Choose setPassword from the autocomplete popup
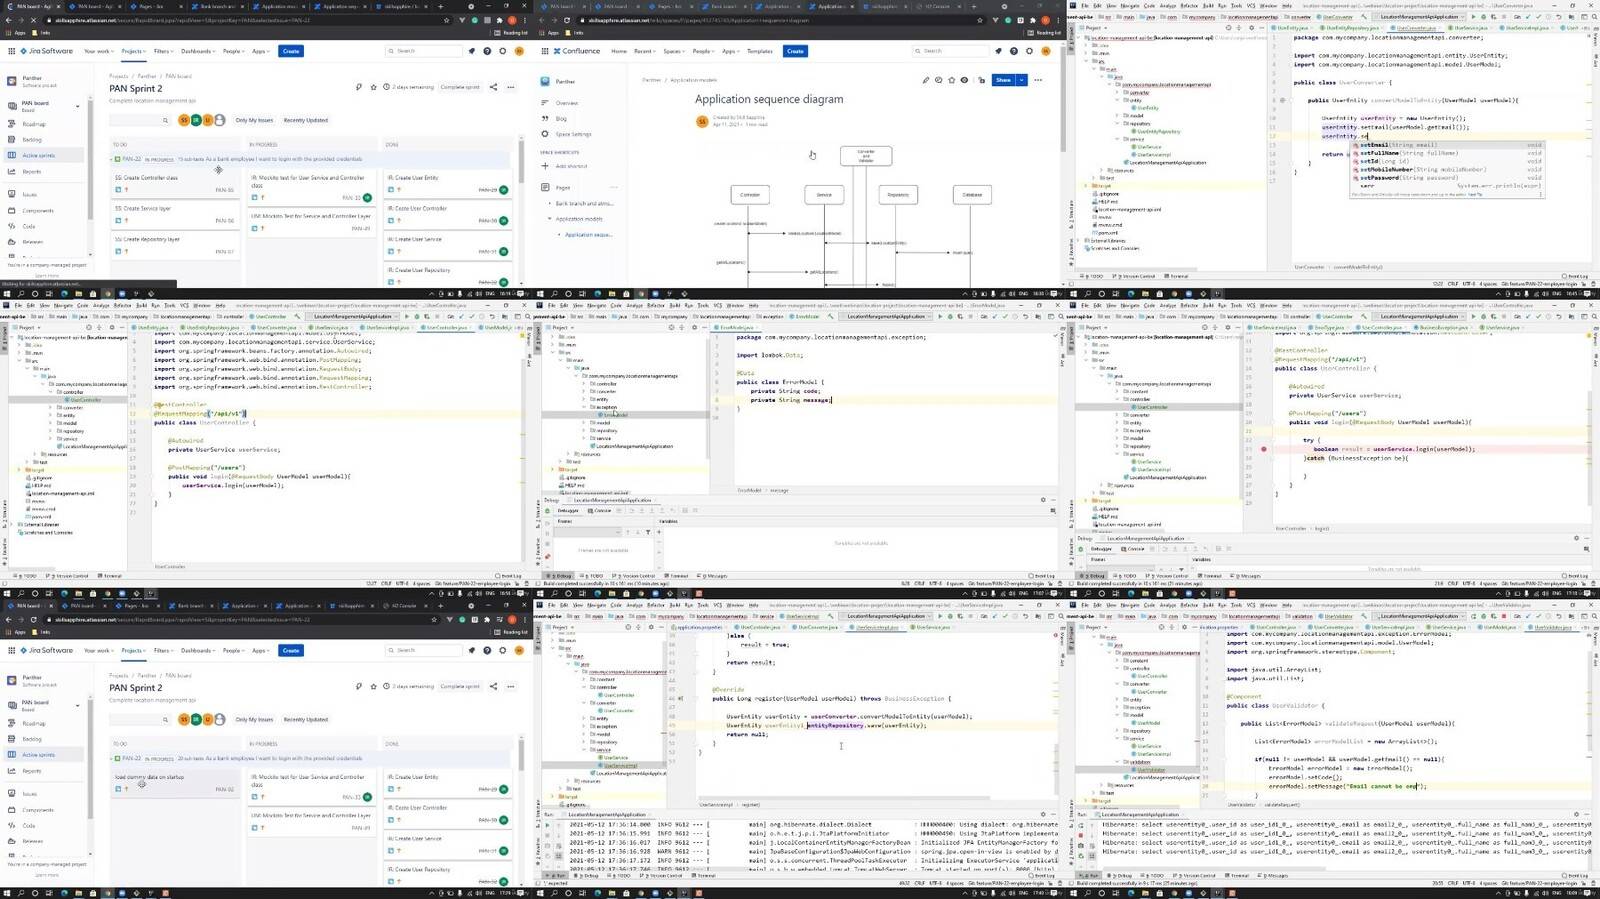Screen dimensions: 1600x899 coord(1446,177)
